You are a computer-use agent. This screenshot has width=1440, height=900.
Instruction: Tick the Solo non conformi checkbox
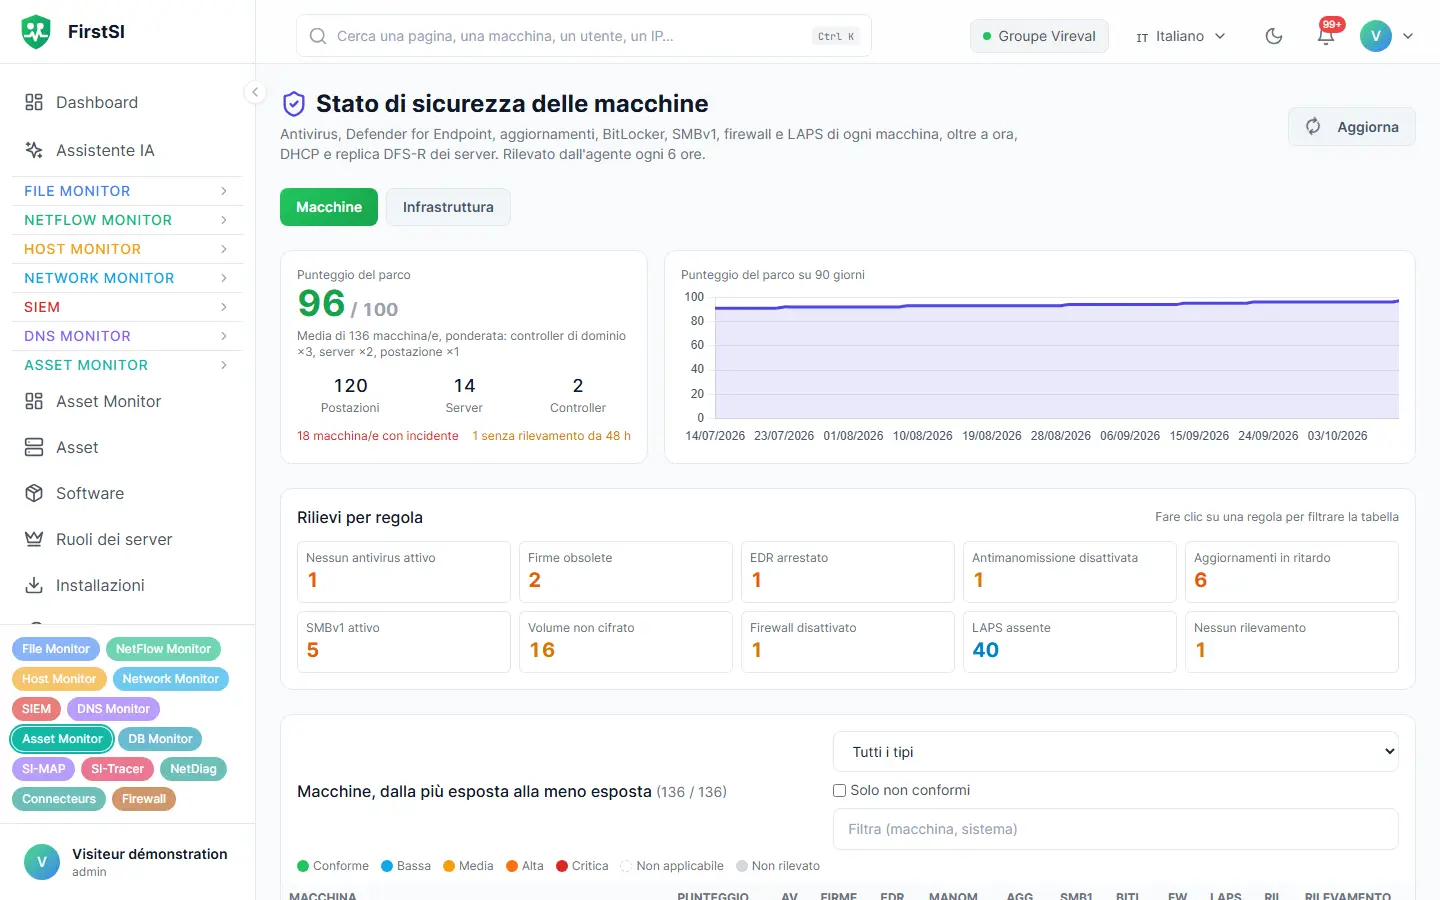(840, 790)
